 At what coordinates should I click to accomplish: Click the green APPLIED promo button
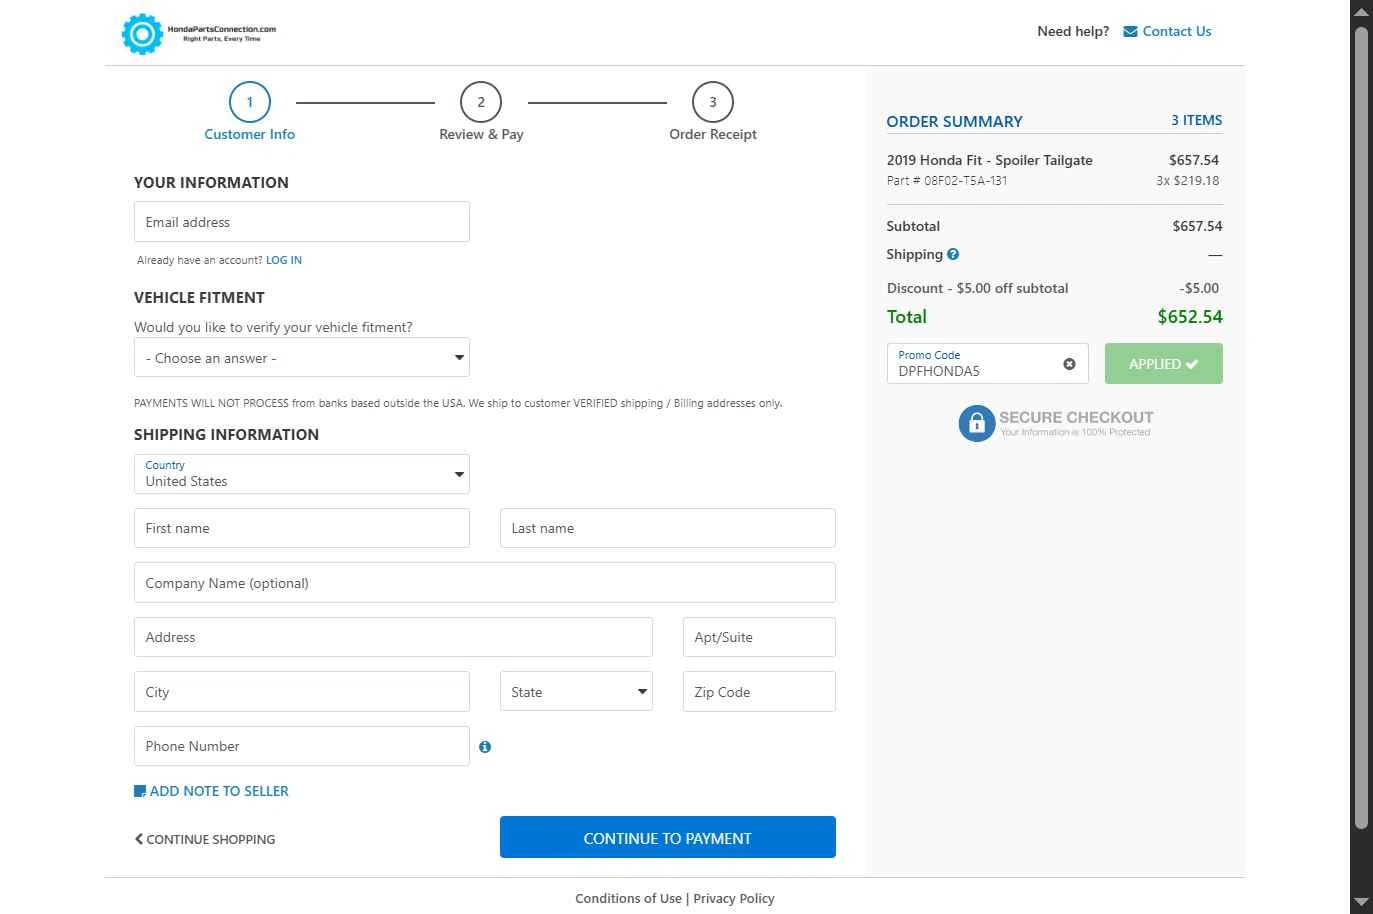[x=1164, y=364]
